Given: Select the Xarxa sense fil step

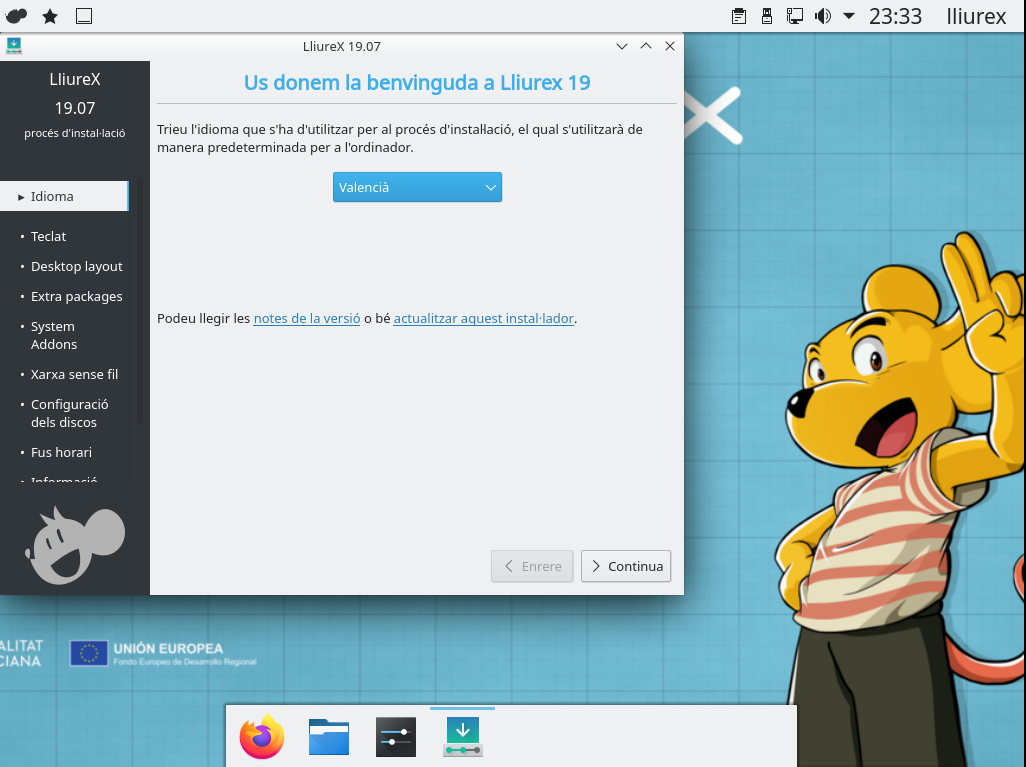Looking at the screenshot, I should coord(74,374).
